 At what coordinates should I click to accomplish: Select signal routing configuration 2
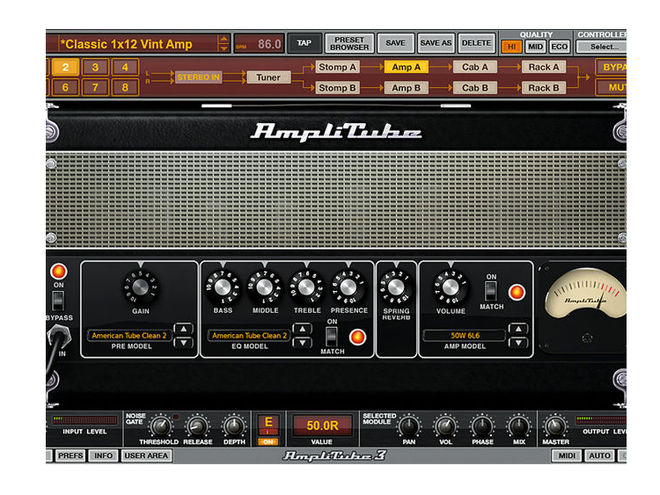coord(65,67)
